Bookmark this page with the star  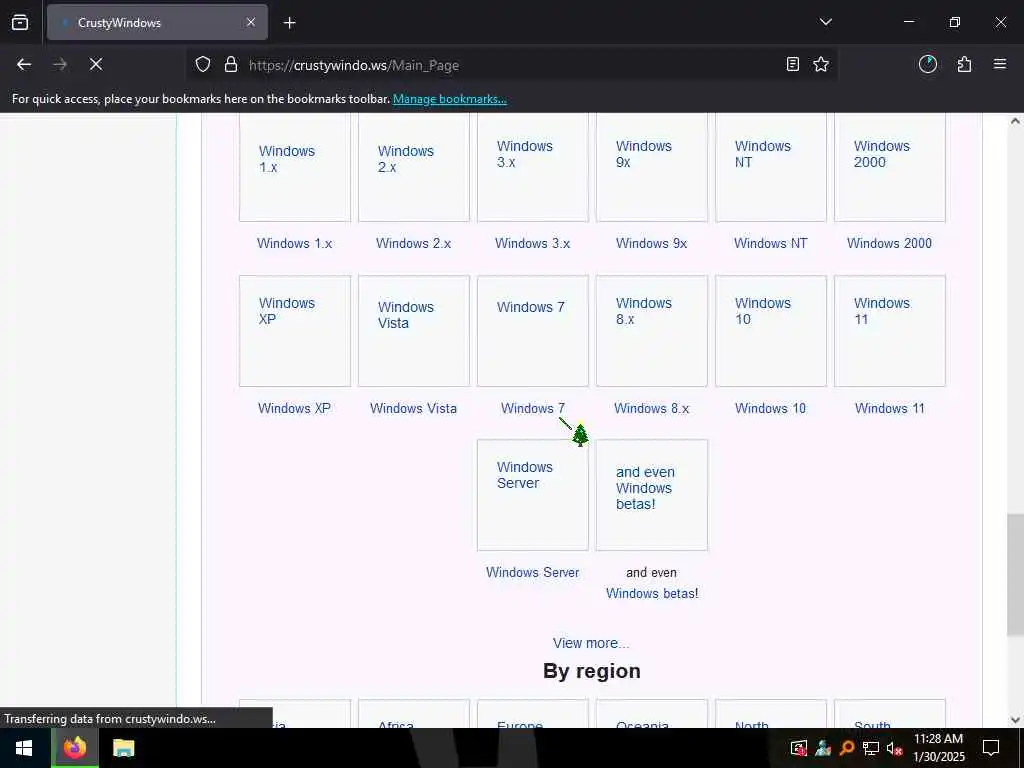821,65
